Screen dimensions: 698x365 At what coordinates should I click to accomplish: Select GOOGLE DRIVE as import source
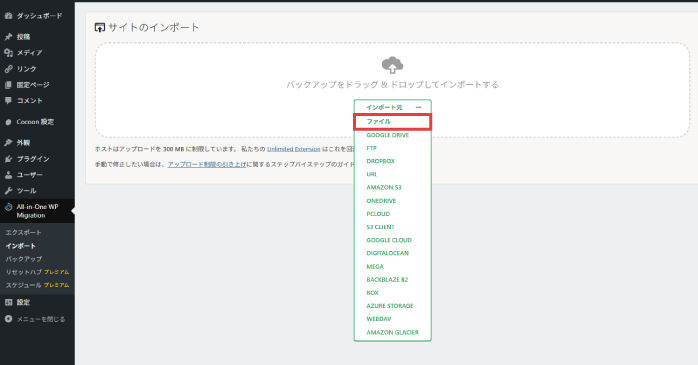[387, 135]
